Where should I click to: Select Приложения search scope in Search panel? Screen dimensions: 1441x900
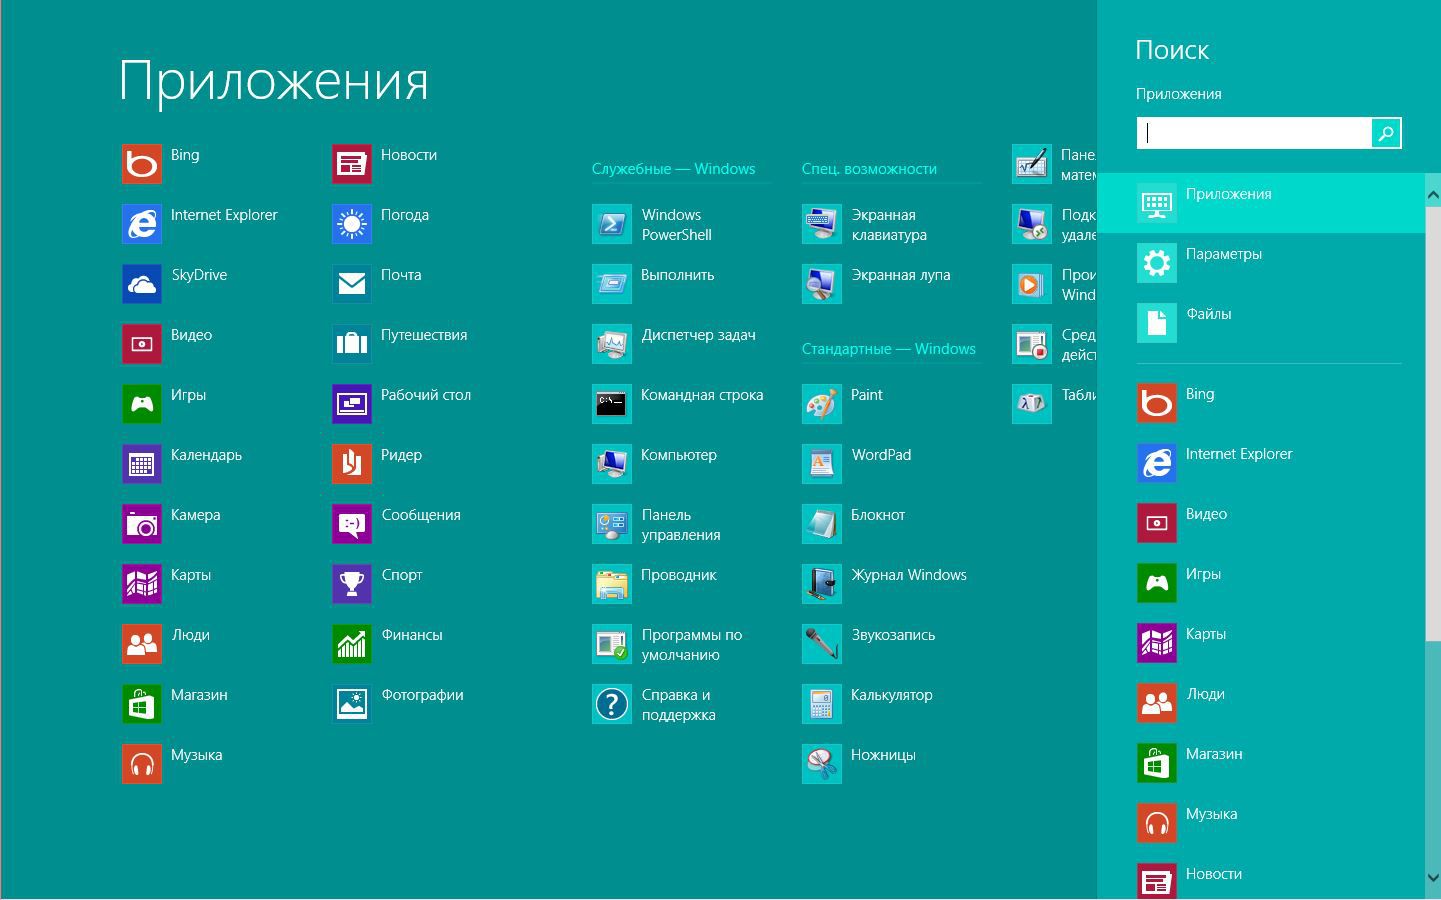tap(1261, 203)
